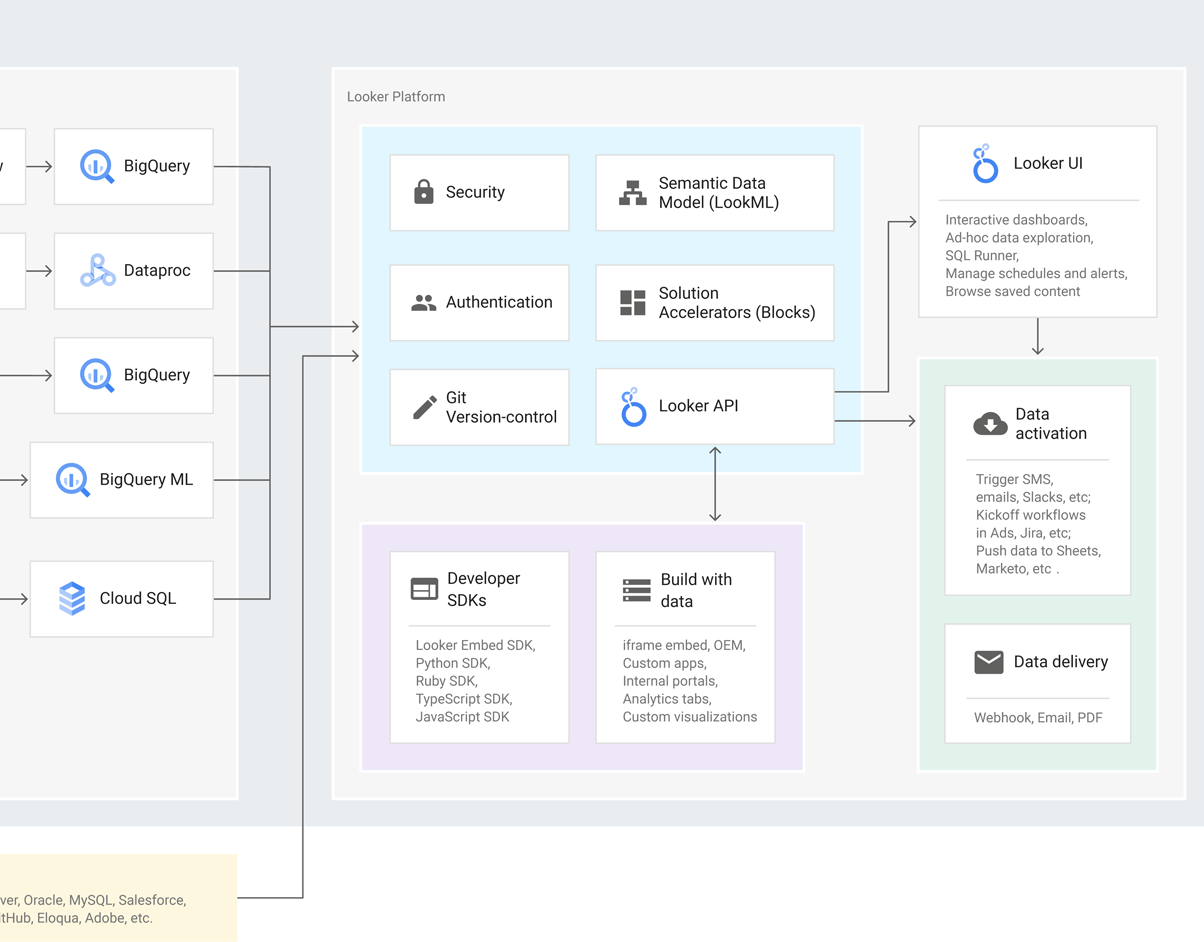Click the Developer SDKs heading
This screenshot has height=942, width=1204.
point(484,589)
